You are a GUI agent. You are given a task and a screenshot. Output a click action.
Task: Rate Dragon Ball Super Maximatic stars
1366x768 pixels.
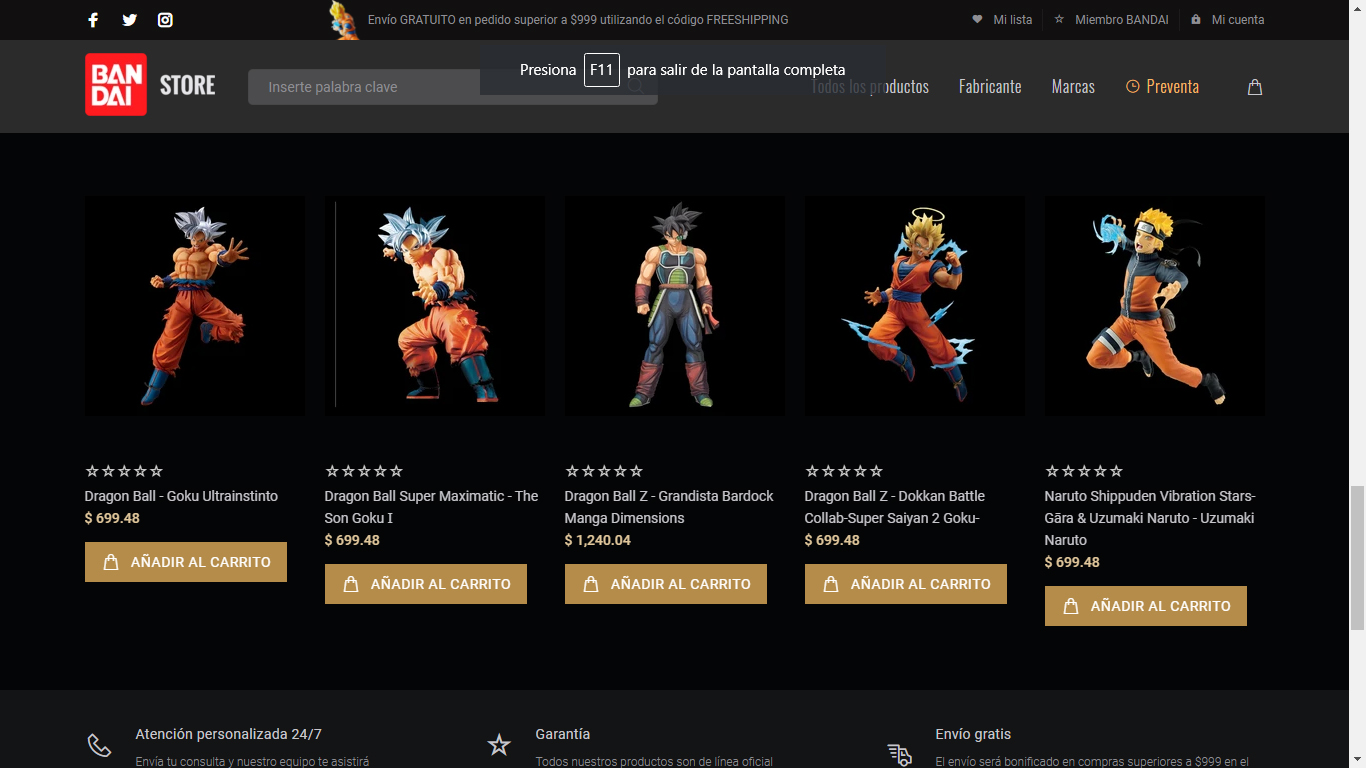(x=364, y=471)
